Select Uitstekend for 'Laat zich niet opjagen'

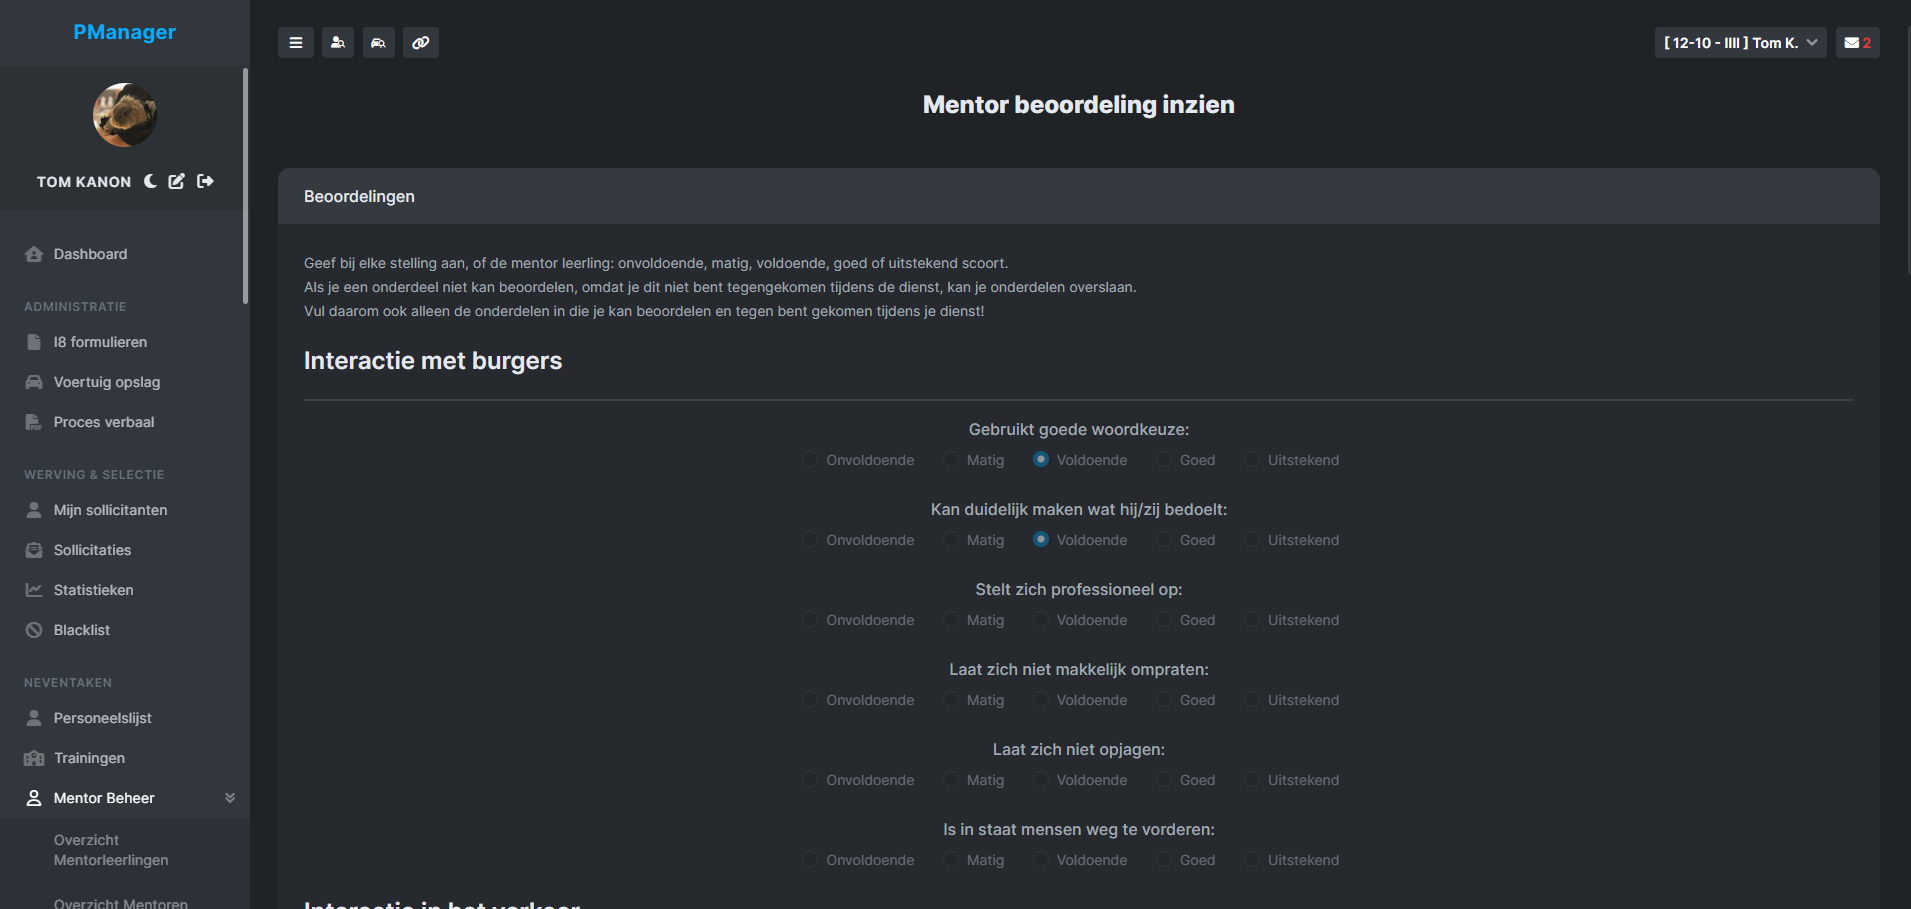pyautogui.click(x=1251, y=779)
